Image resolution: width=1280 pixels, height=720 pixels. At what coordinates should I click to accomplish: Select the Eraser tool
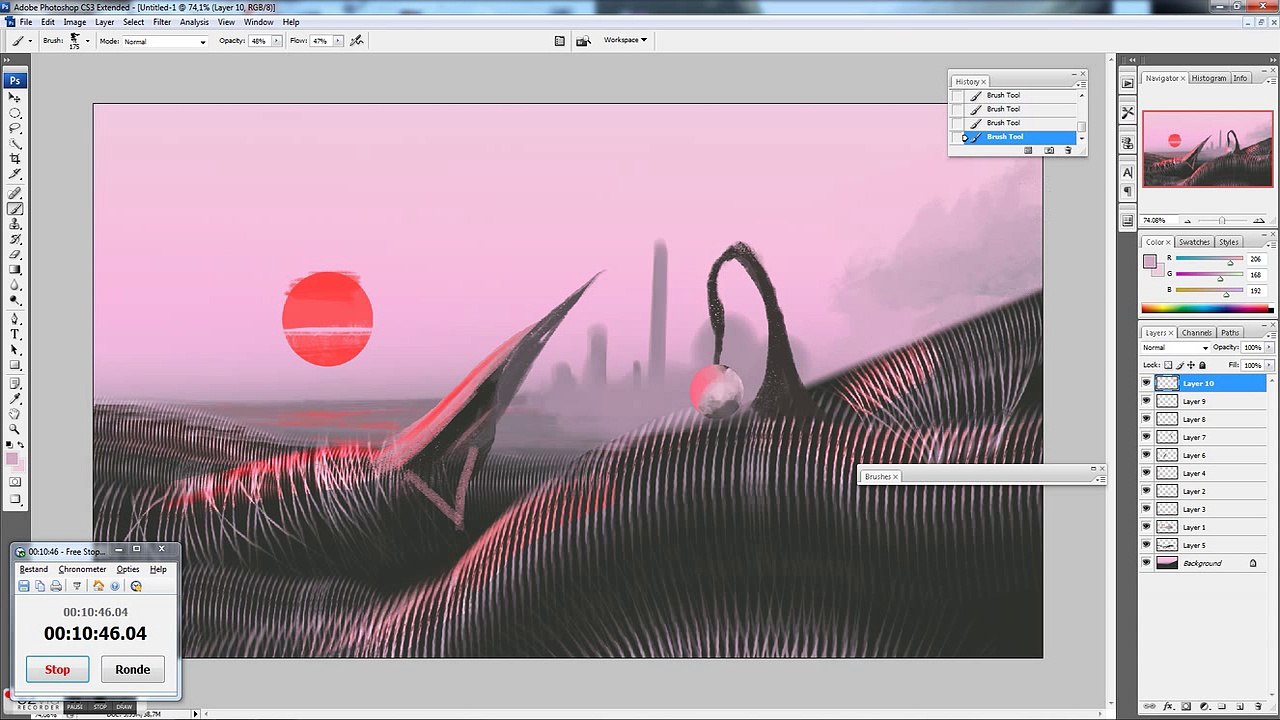click(x=16, y=254)
